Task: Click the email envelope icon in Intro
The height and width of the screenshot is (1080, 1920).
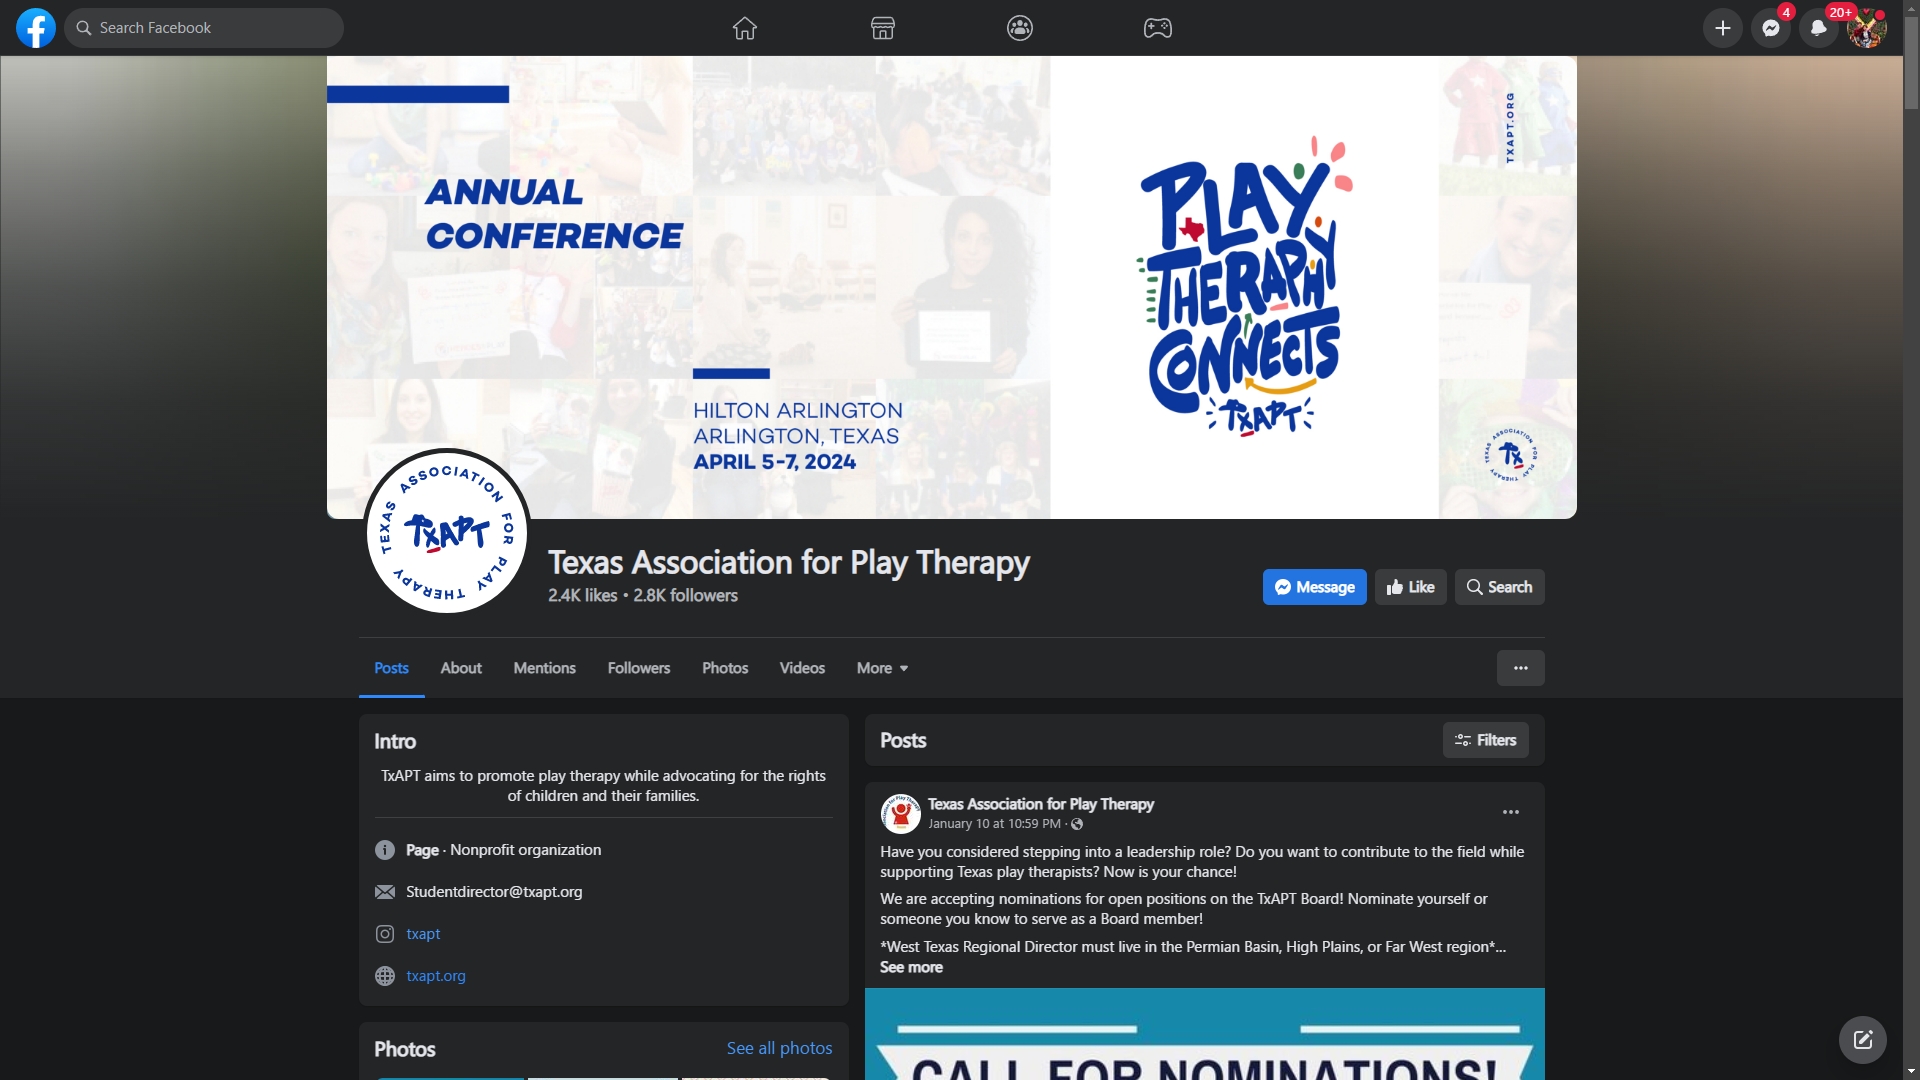Action: tap(385, 892)
